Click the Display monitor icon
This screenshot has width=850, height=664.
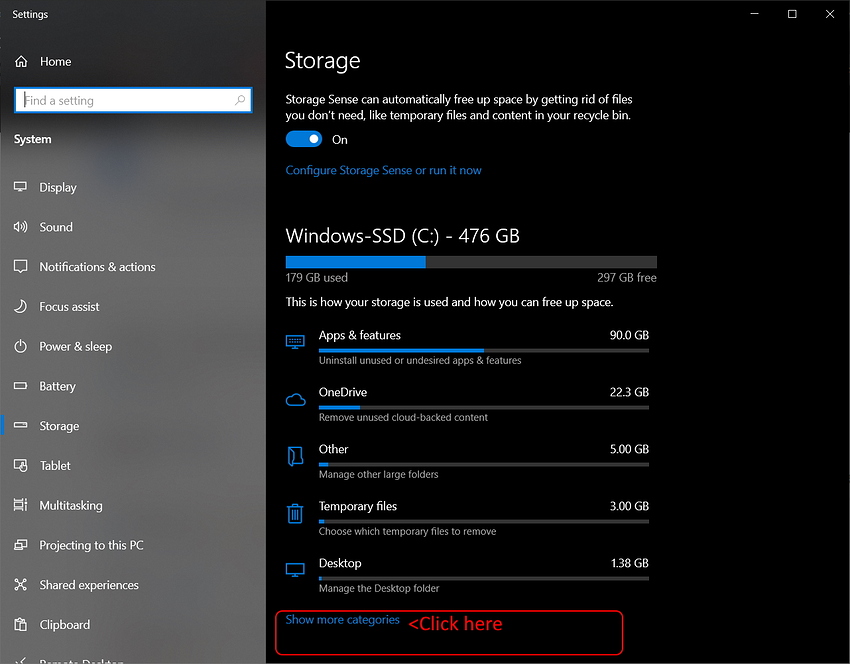coord(21,187)
